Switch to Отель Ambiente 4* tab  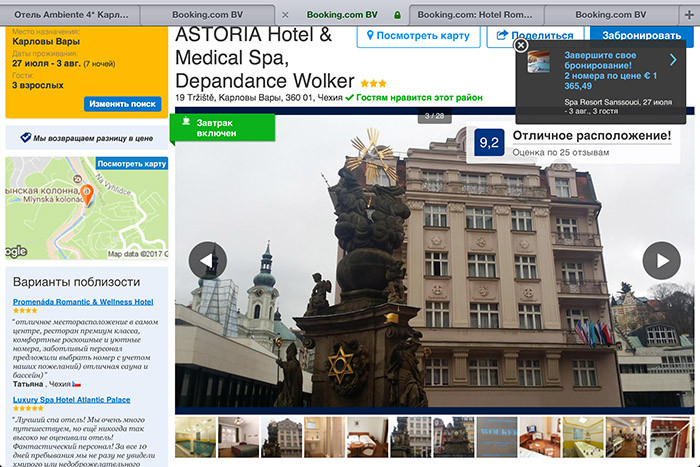tap(71, 15)
